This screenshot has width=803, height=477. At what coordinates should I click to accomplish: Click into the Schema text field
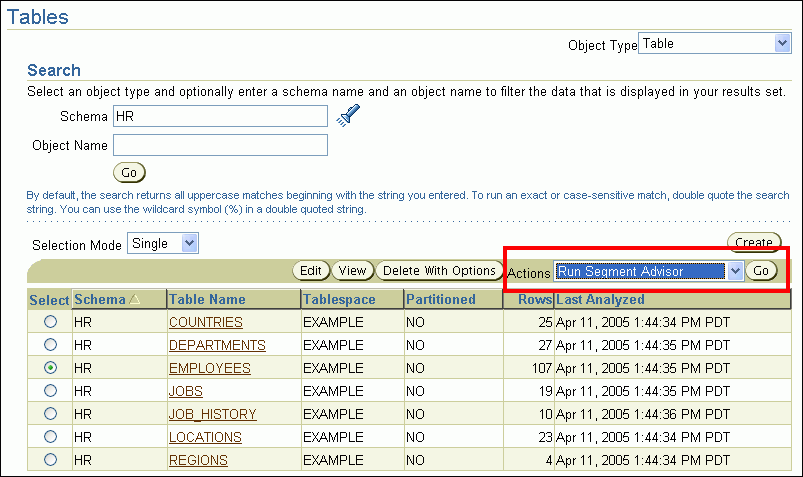tap(221, 116)
